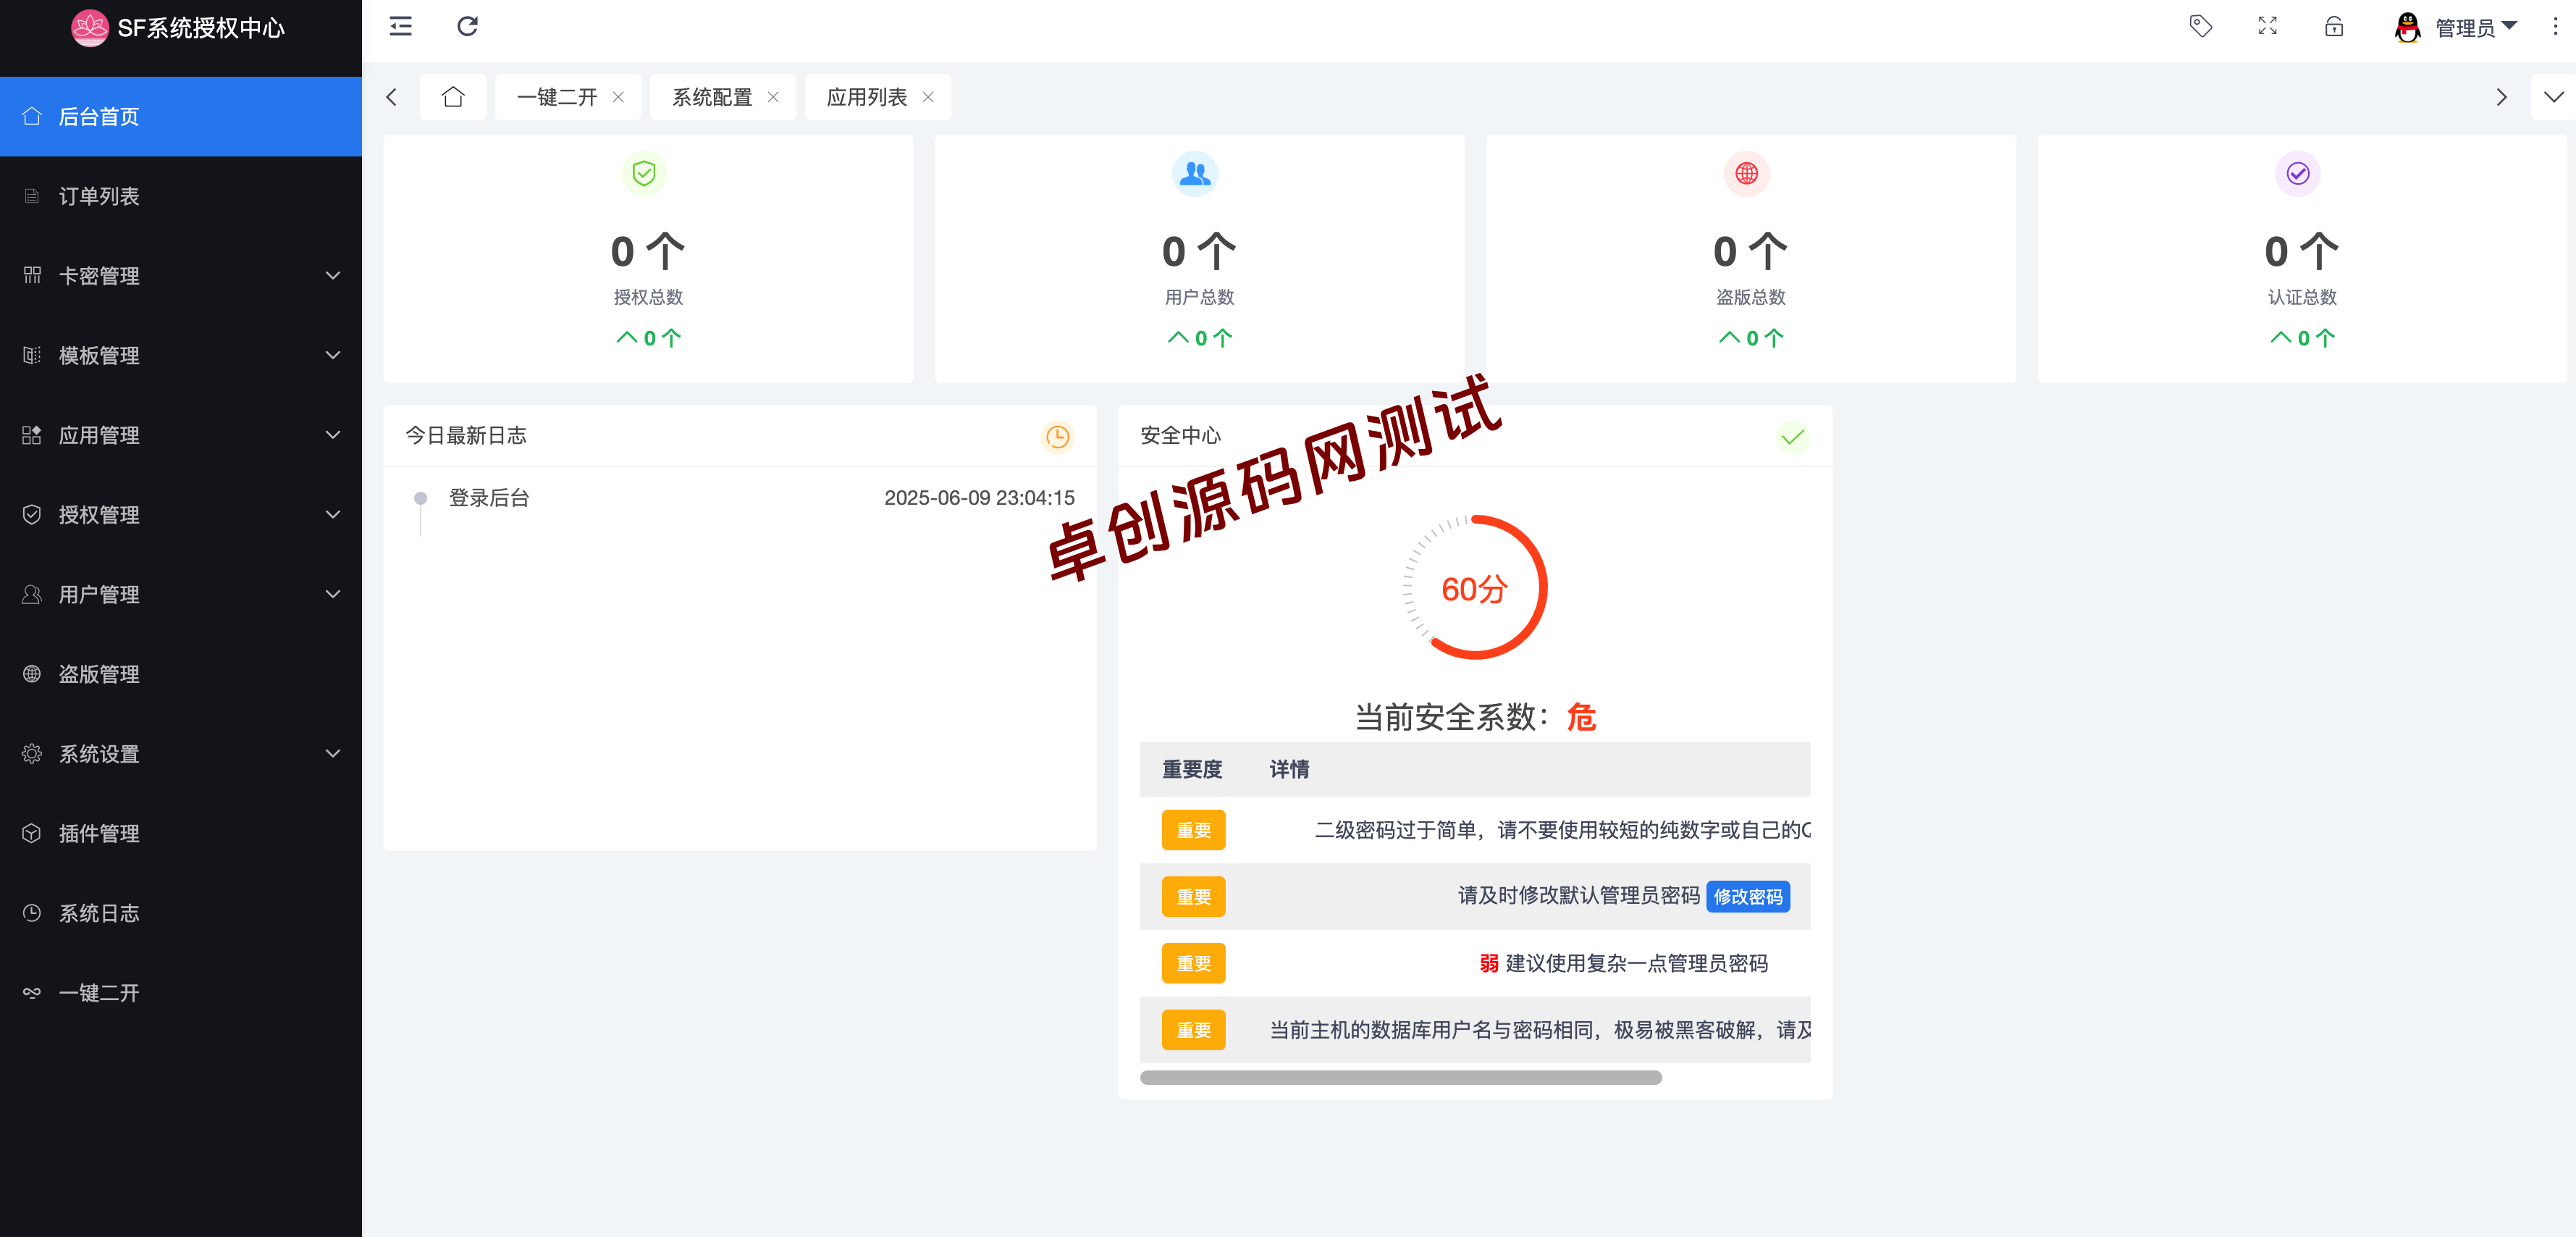Click the lock screen icon
Viewport: 2576px width, 1237px height.
(x=2334, y=26)
